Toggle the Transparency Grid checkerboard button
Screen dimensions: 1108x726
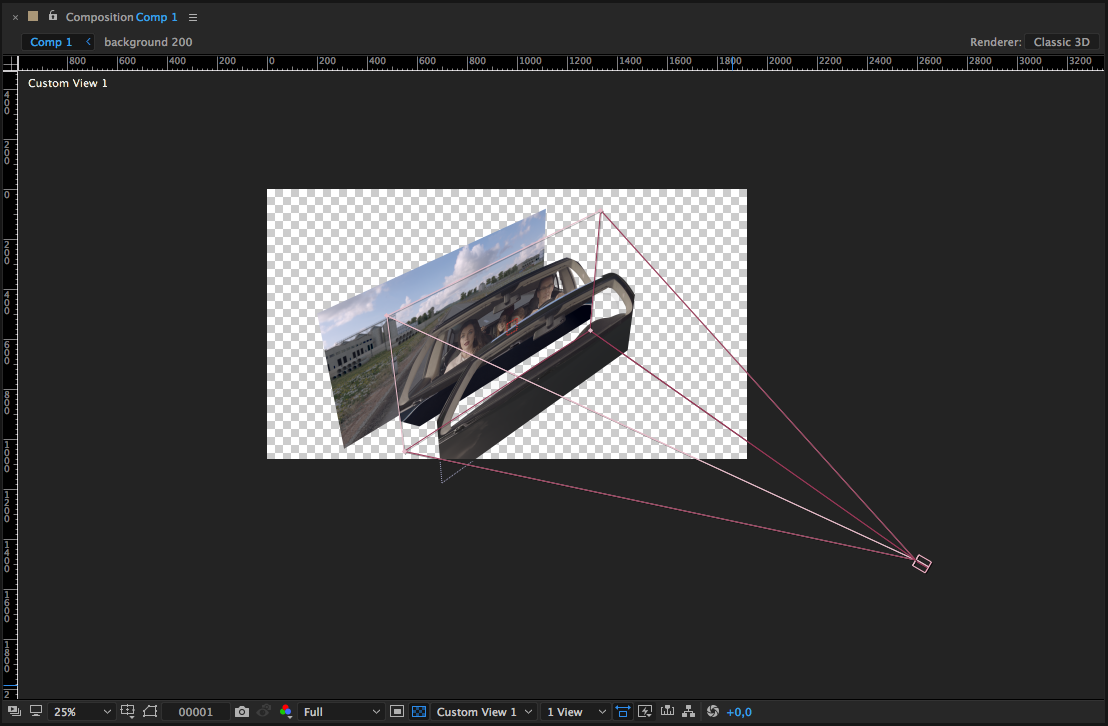pyautogui.click(x=419, y=712)
